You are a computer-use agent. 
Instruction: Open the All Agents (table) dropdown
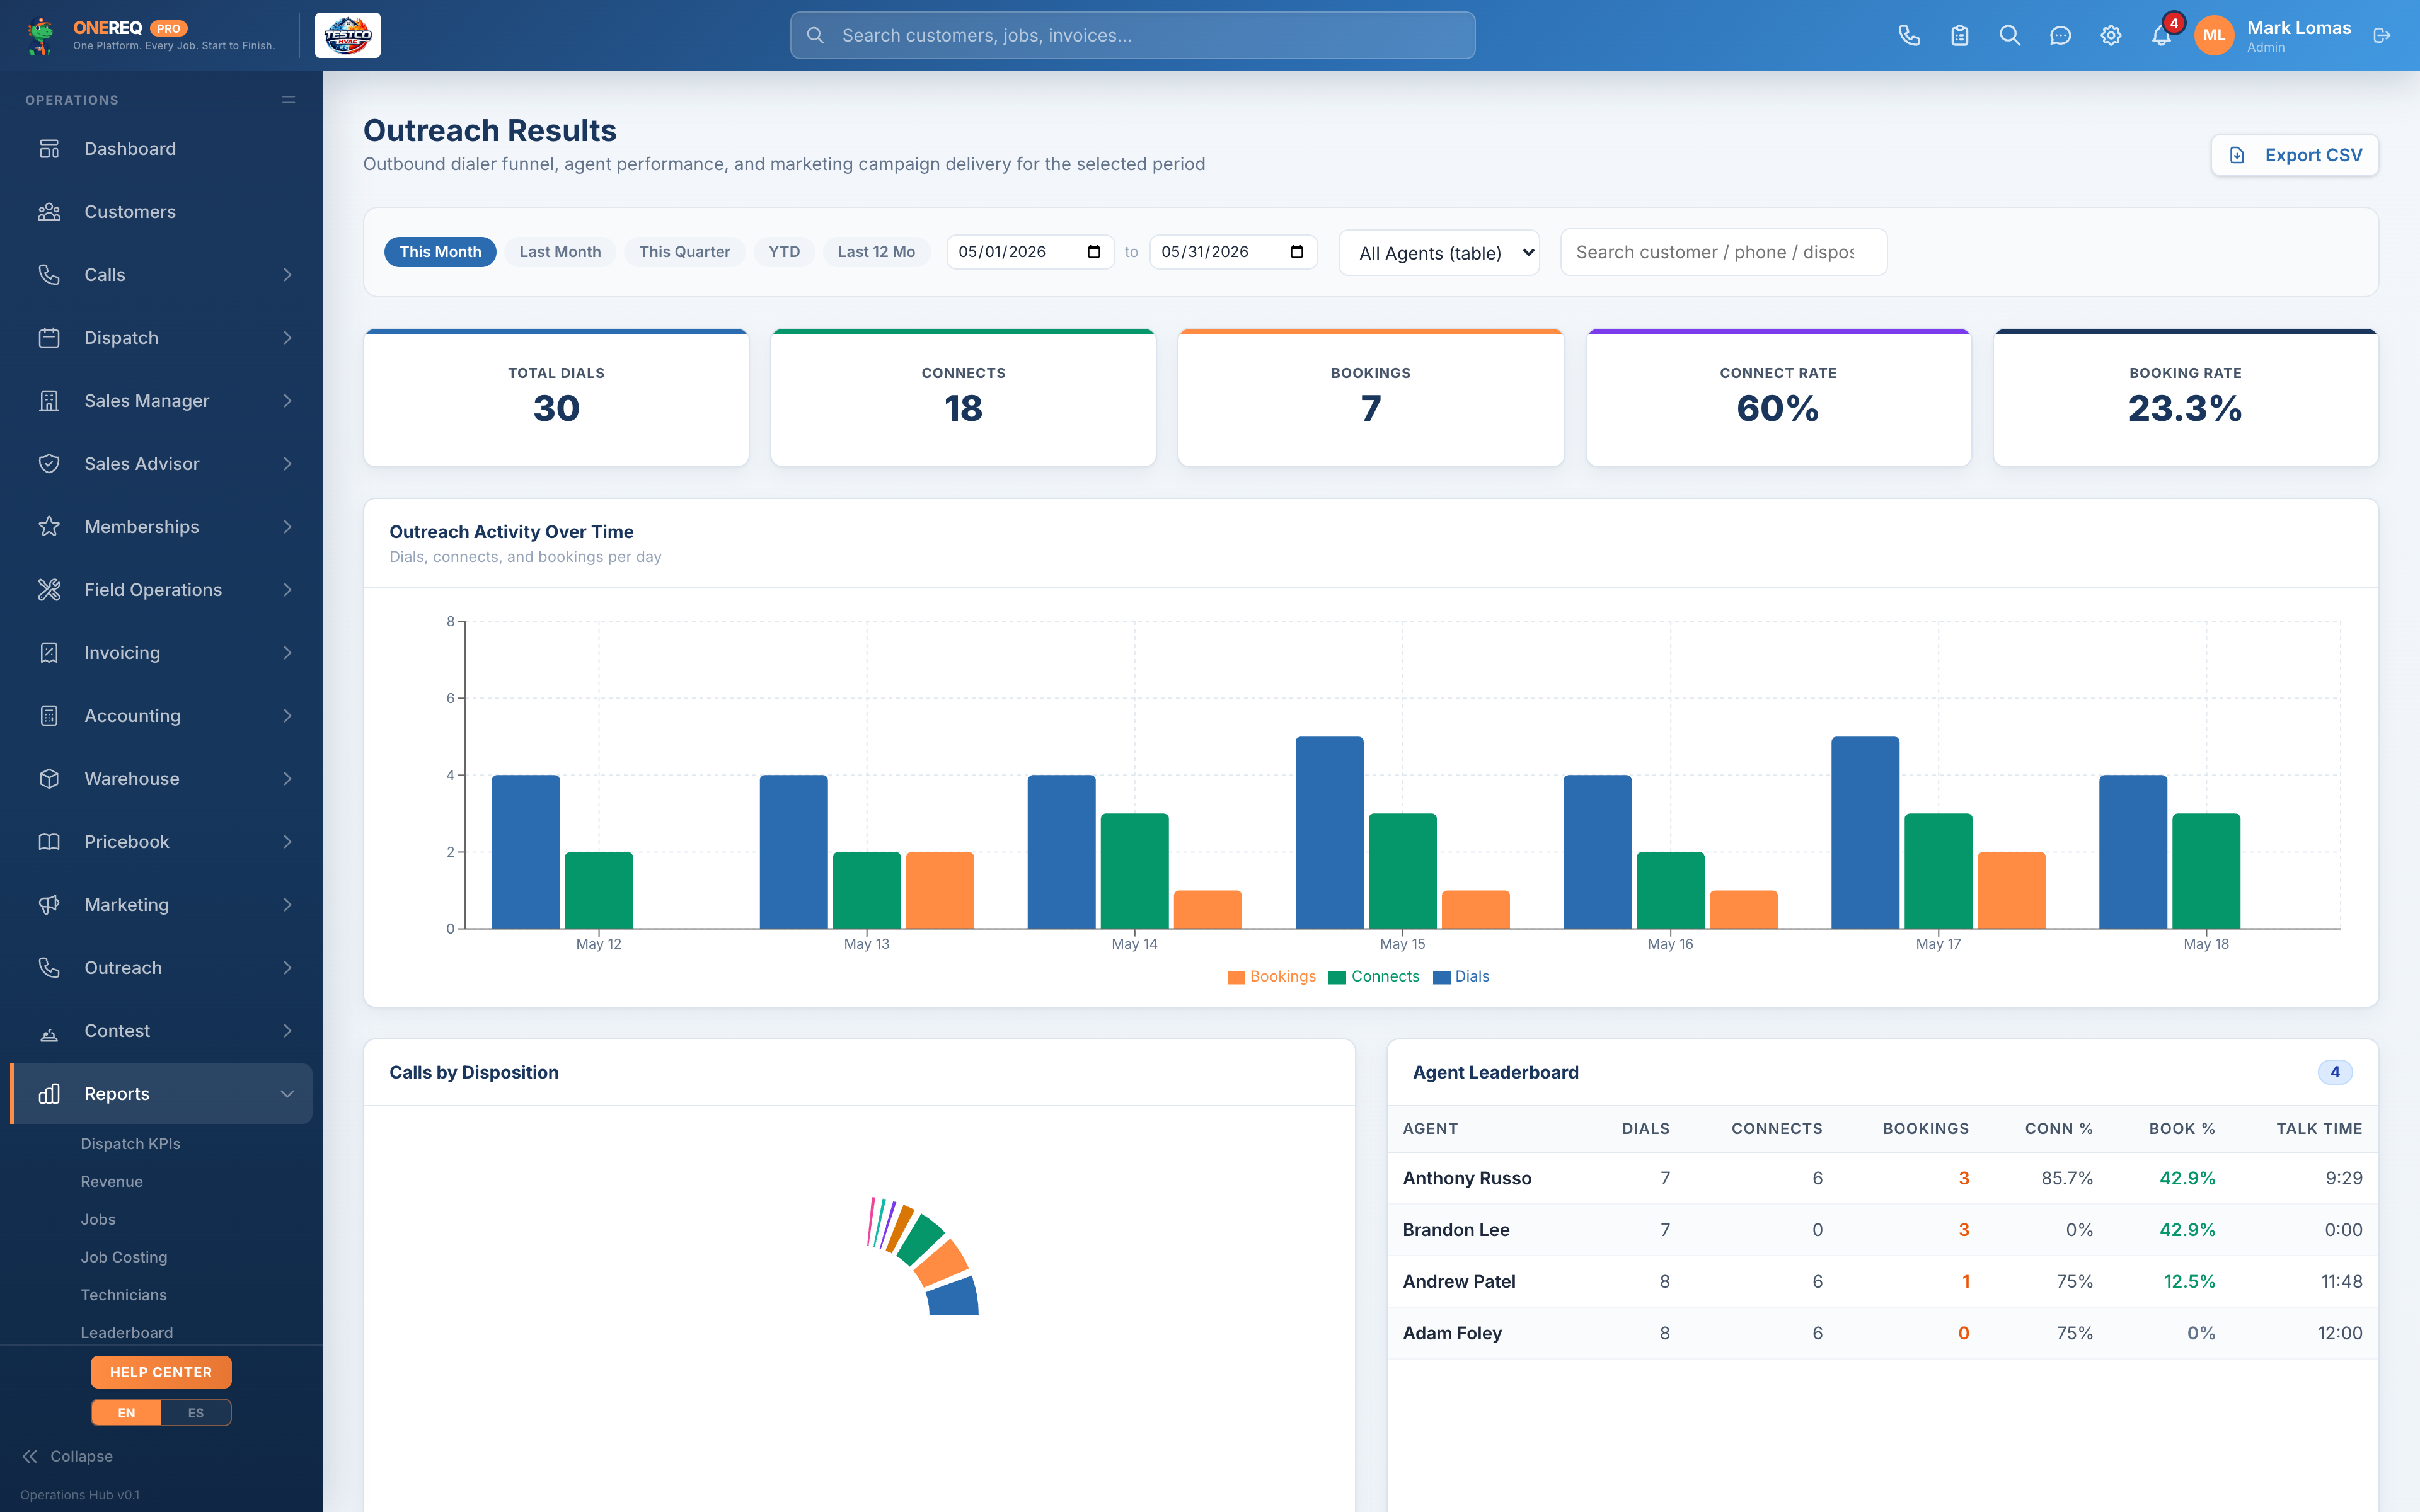click(x=1438, y=253)
